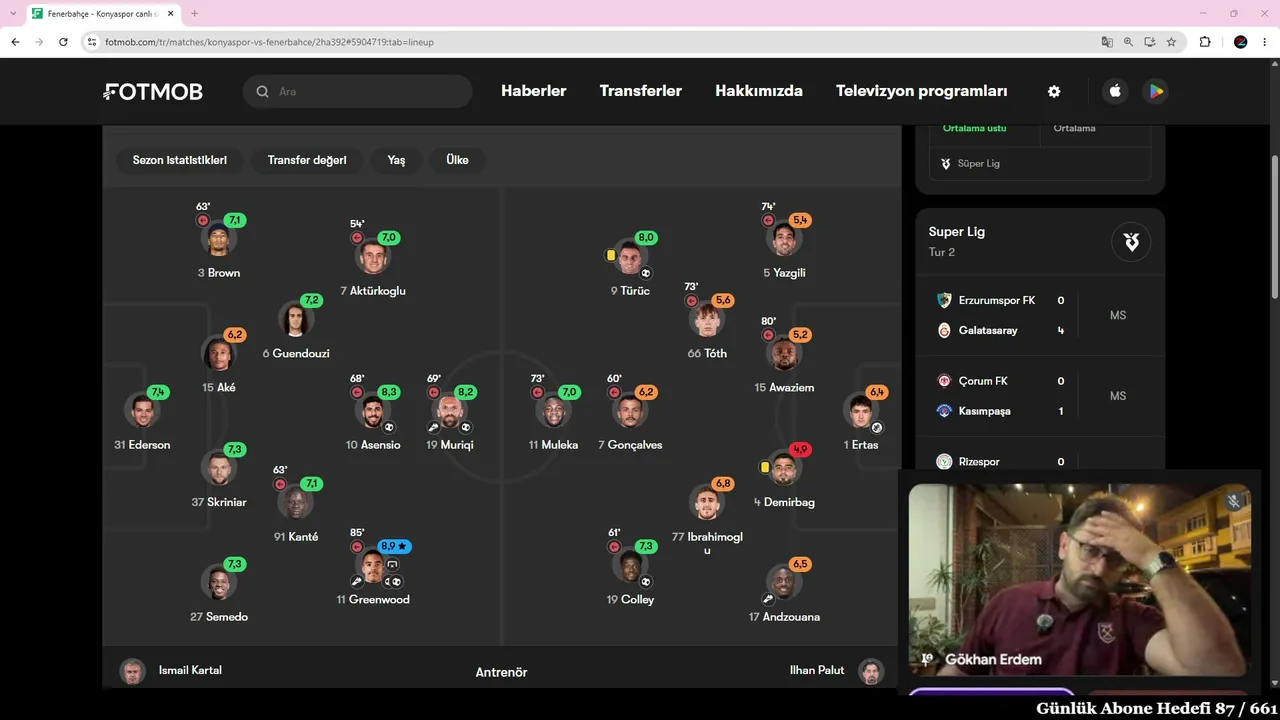Viewport: 1280px width, 720px height.
Task: Open Colley's player photo
Action: (630, 567)
